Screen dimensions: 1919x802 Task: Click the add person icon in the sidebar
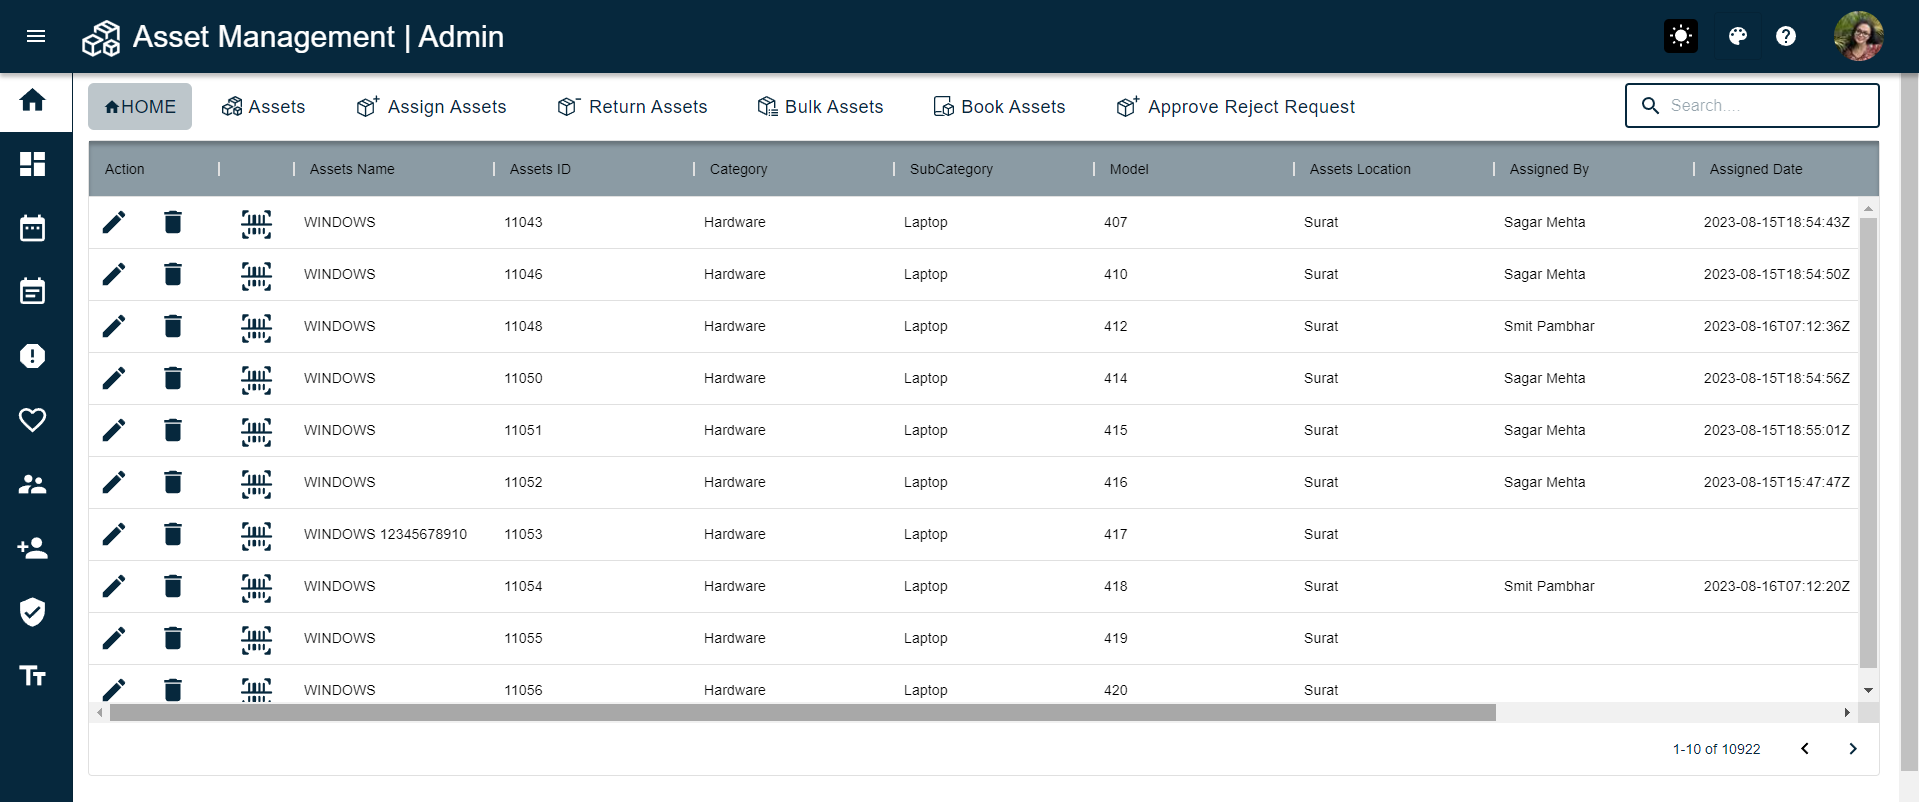[33, 548]
